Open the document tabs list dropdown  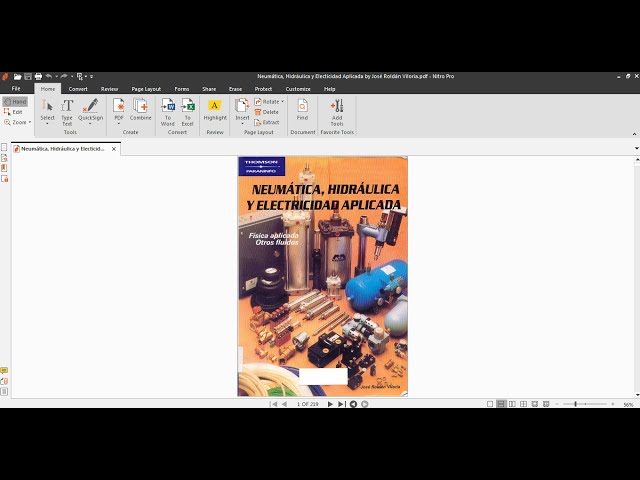(636, 149)
